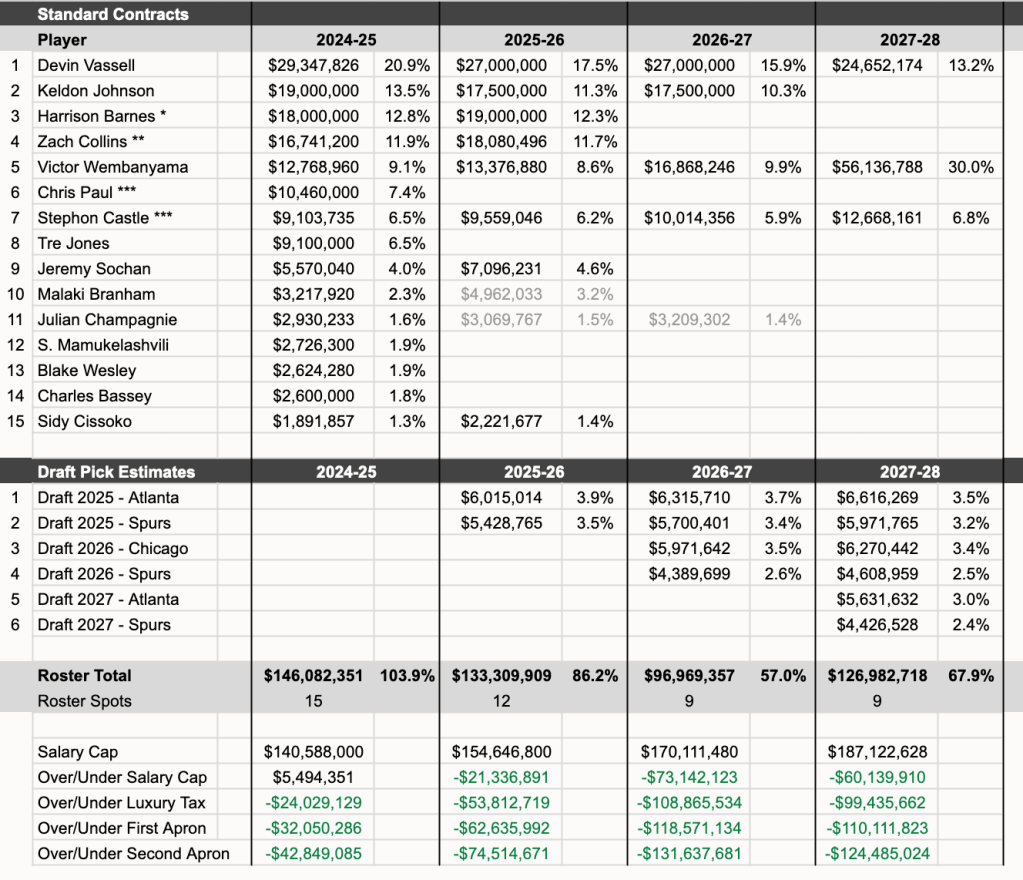Click Victor Wembanyama's 2027-28 salary of $56,136,788
This screenshot has height=880, width=1023.
click(877, 167)
